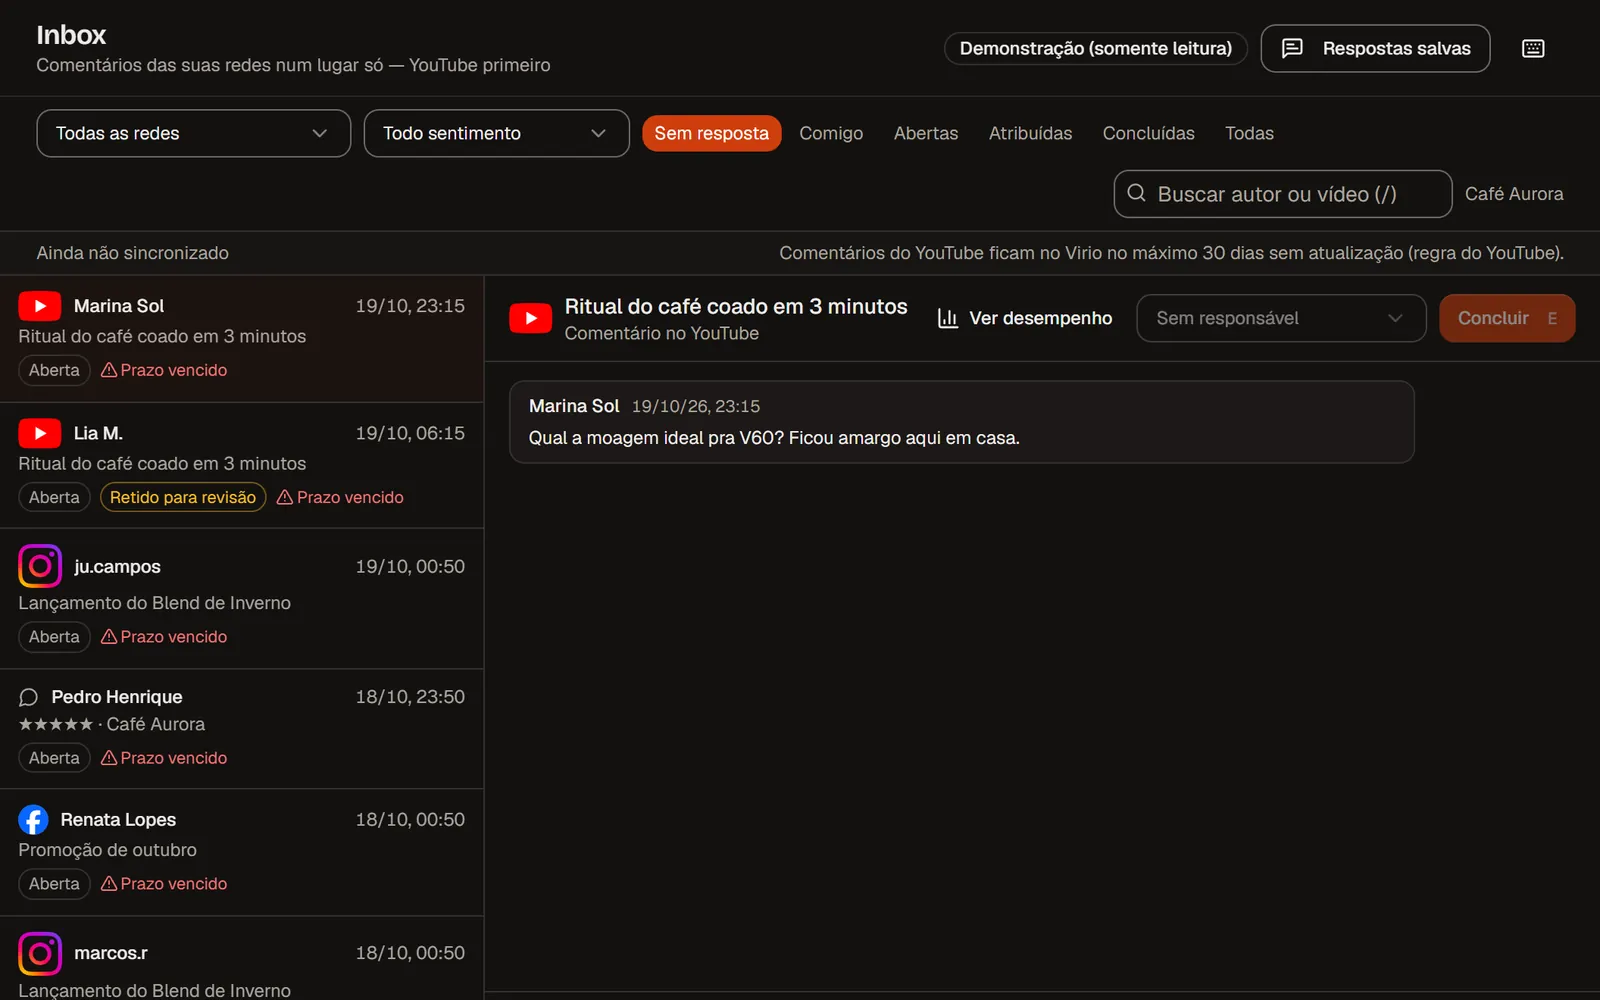Open marcos.r comment in list
The width and height of the screenshot is (1600, 1000).
coord(242,958)
